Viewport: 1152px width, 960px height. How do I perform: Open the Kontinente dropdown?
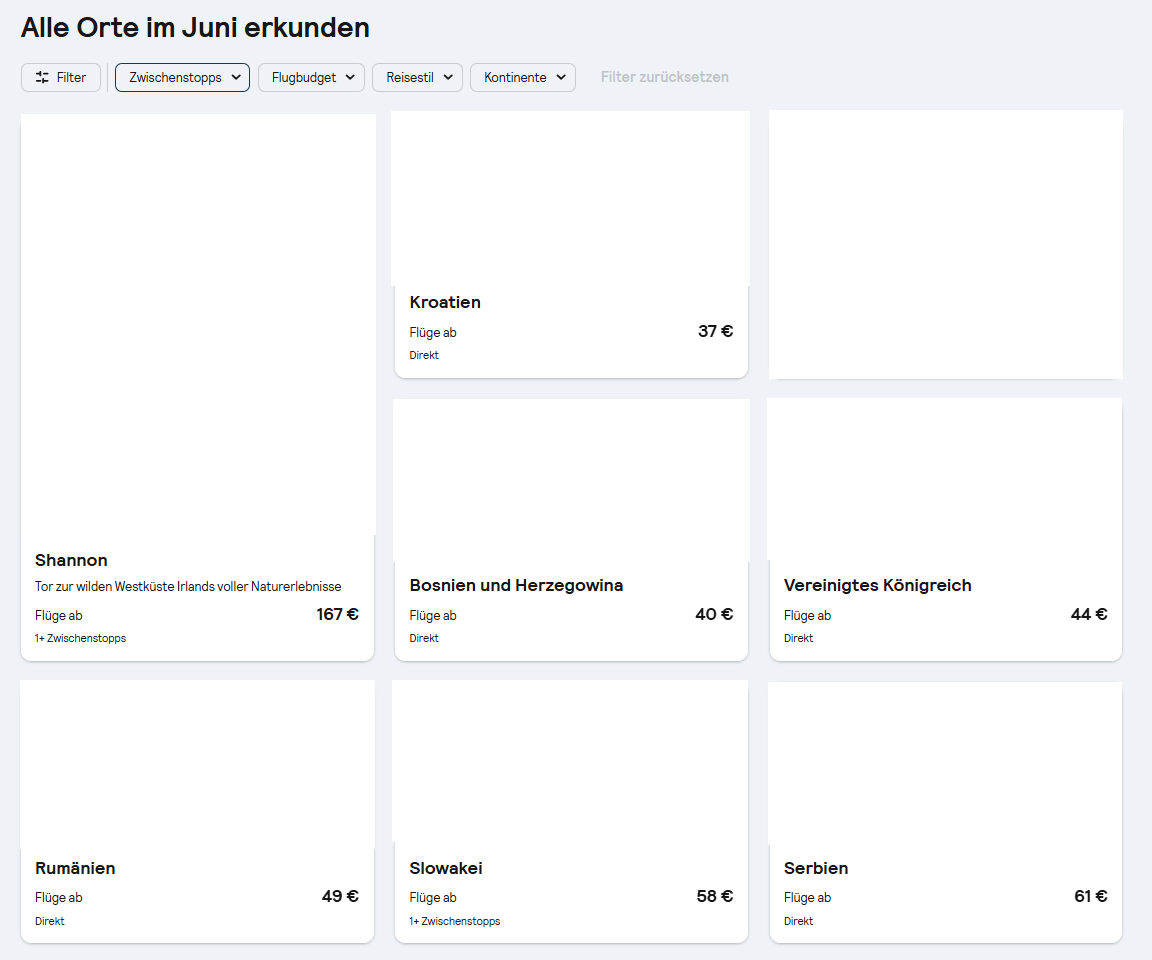[x=523, y=77]
